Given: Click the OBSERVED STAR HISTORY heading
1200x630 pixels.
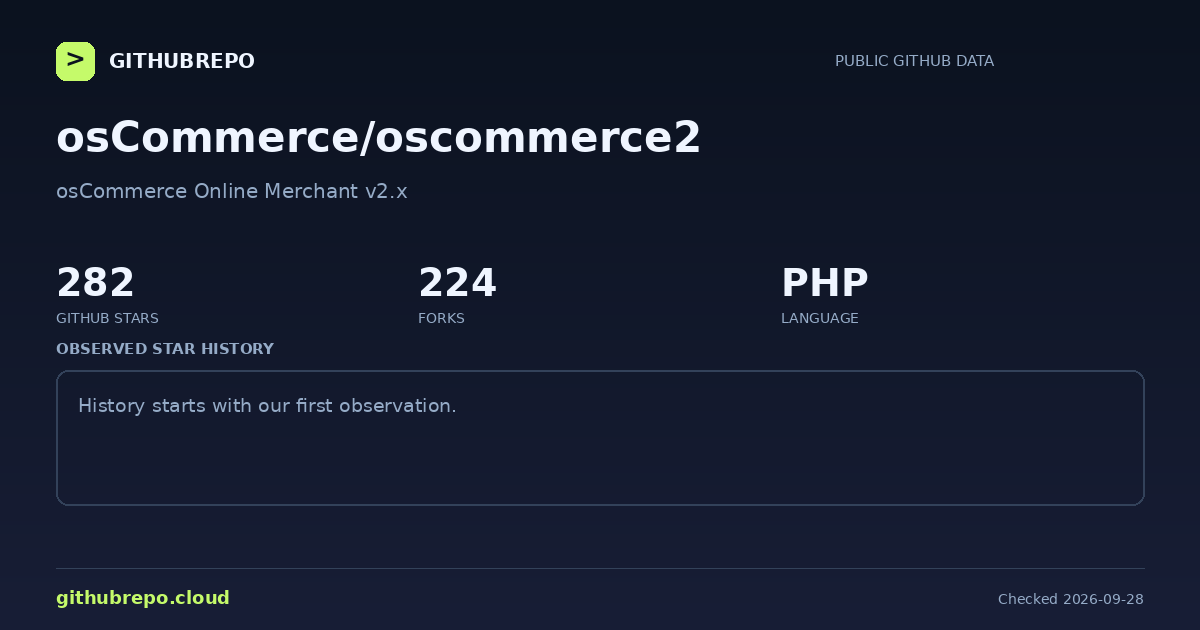Looking at the screenshot, I should 165,349.
